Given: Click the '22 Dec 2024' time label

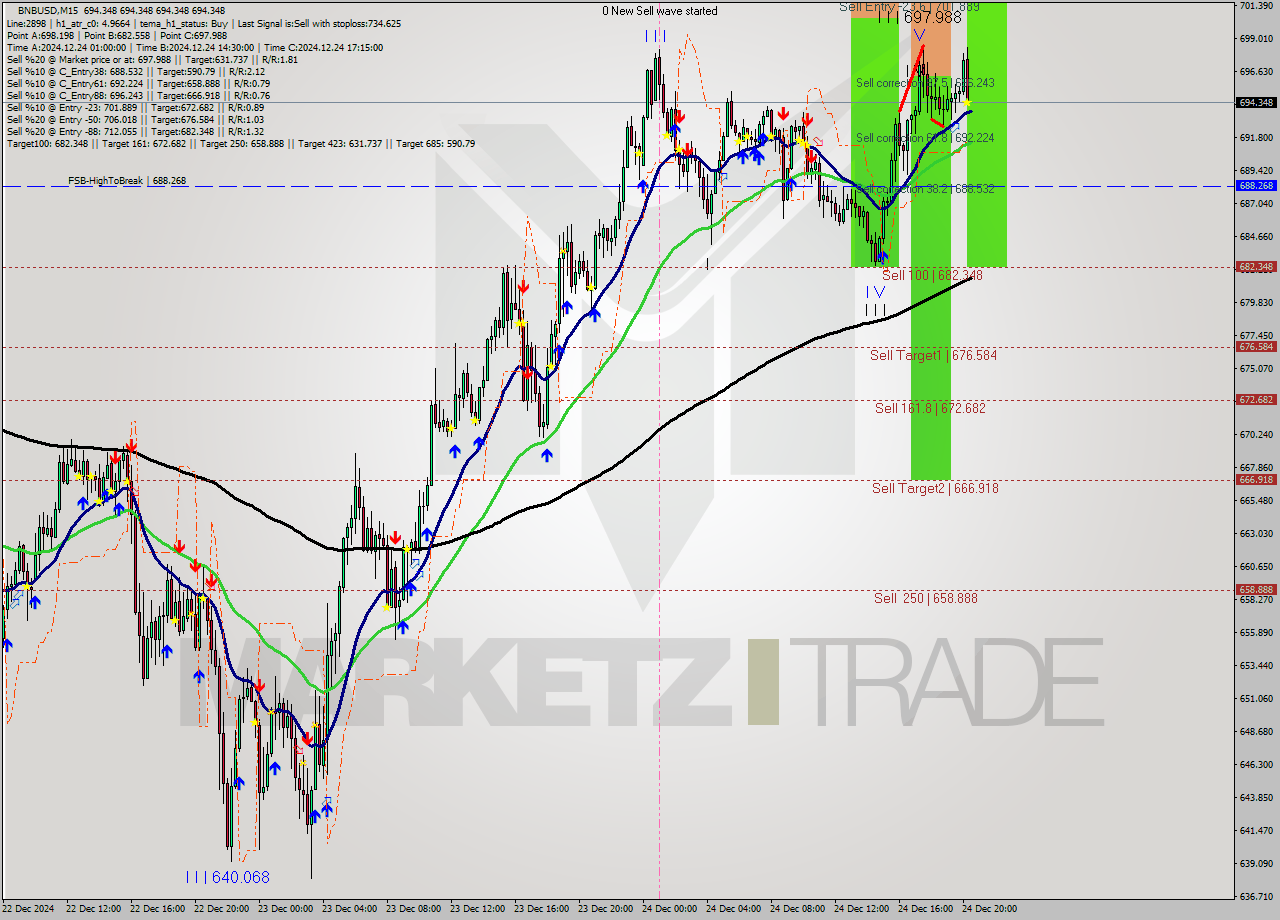Looking at the screenshot, I should [30, 909].
